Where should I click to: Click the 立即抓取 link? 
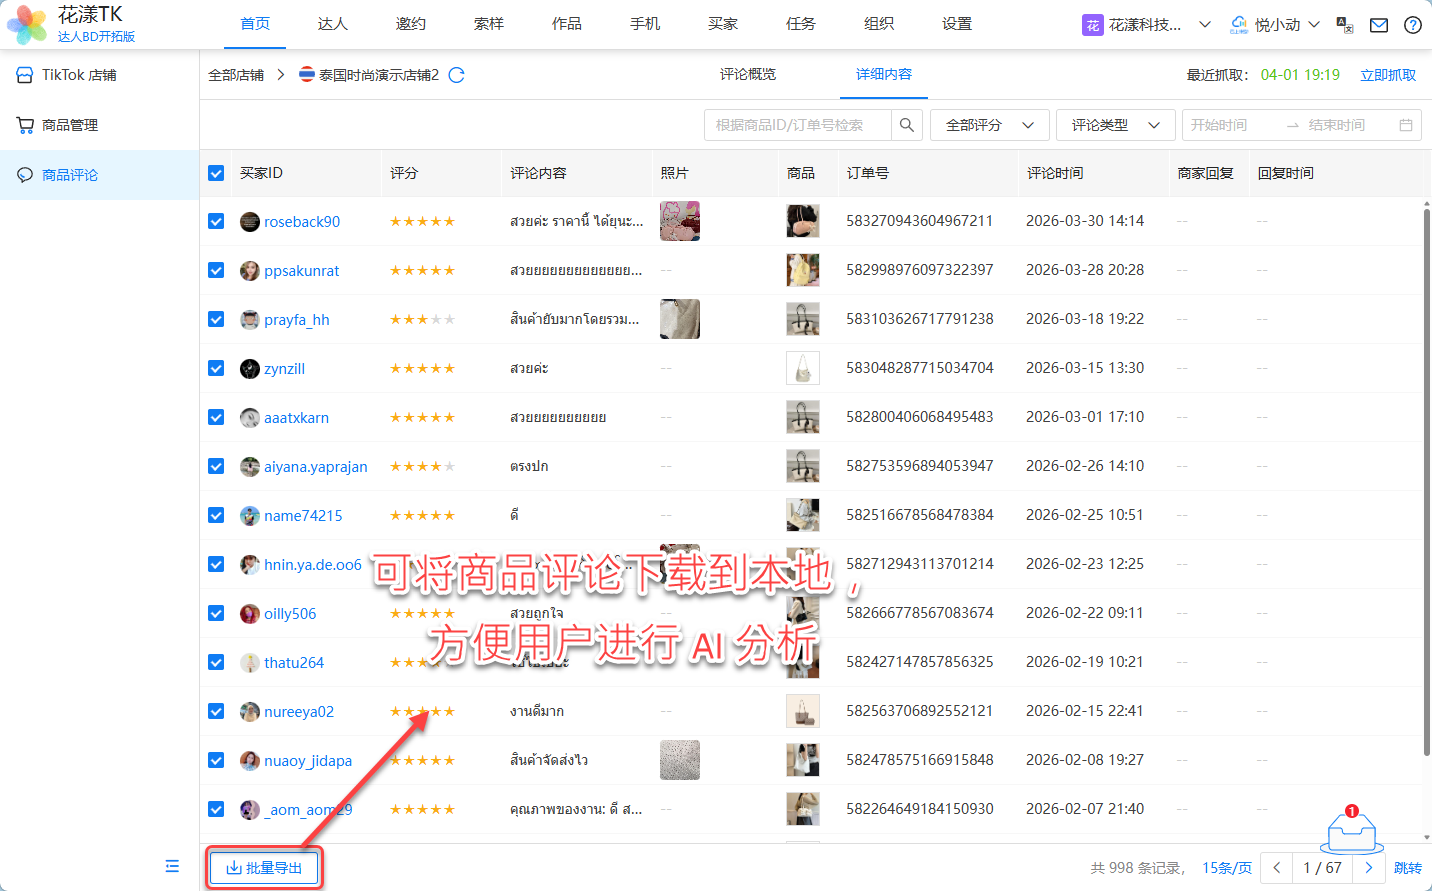tap(1388, 75)
